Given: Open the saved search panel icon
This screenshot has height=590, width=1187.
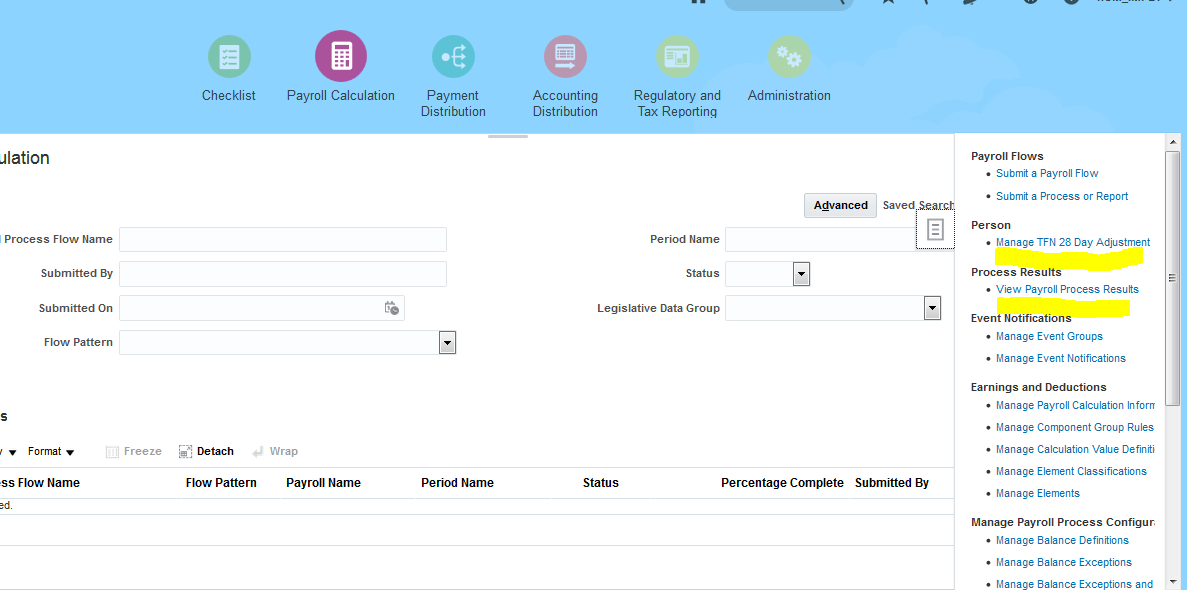Looking at the screenshot, I should click(x=934, y=230).
